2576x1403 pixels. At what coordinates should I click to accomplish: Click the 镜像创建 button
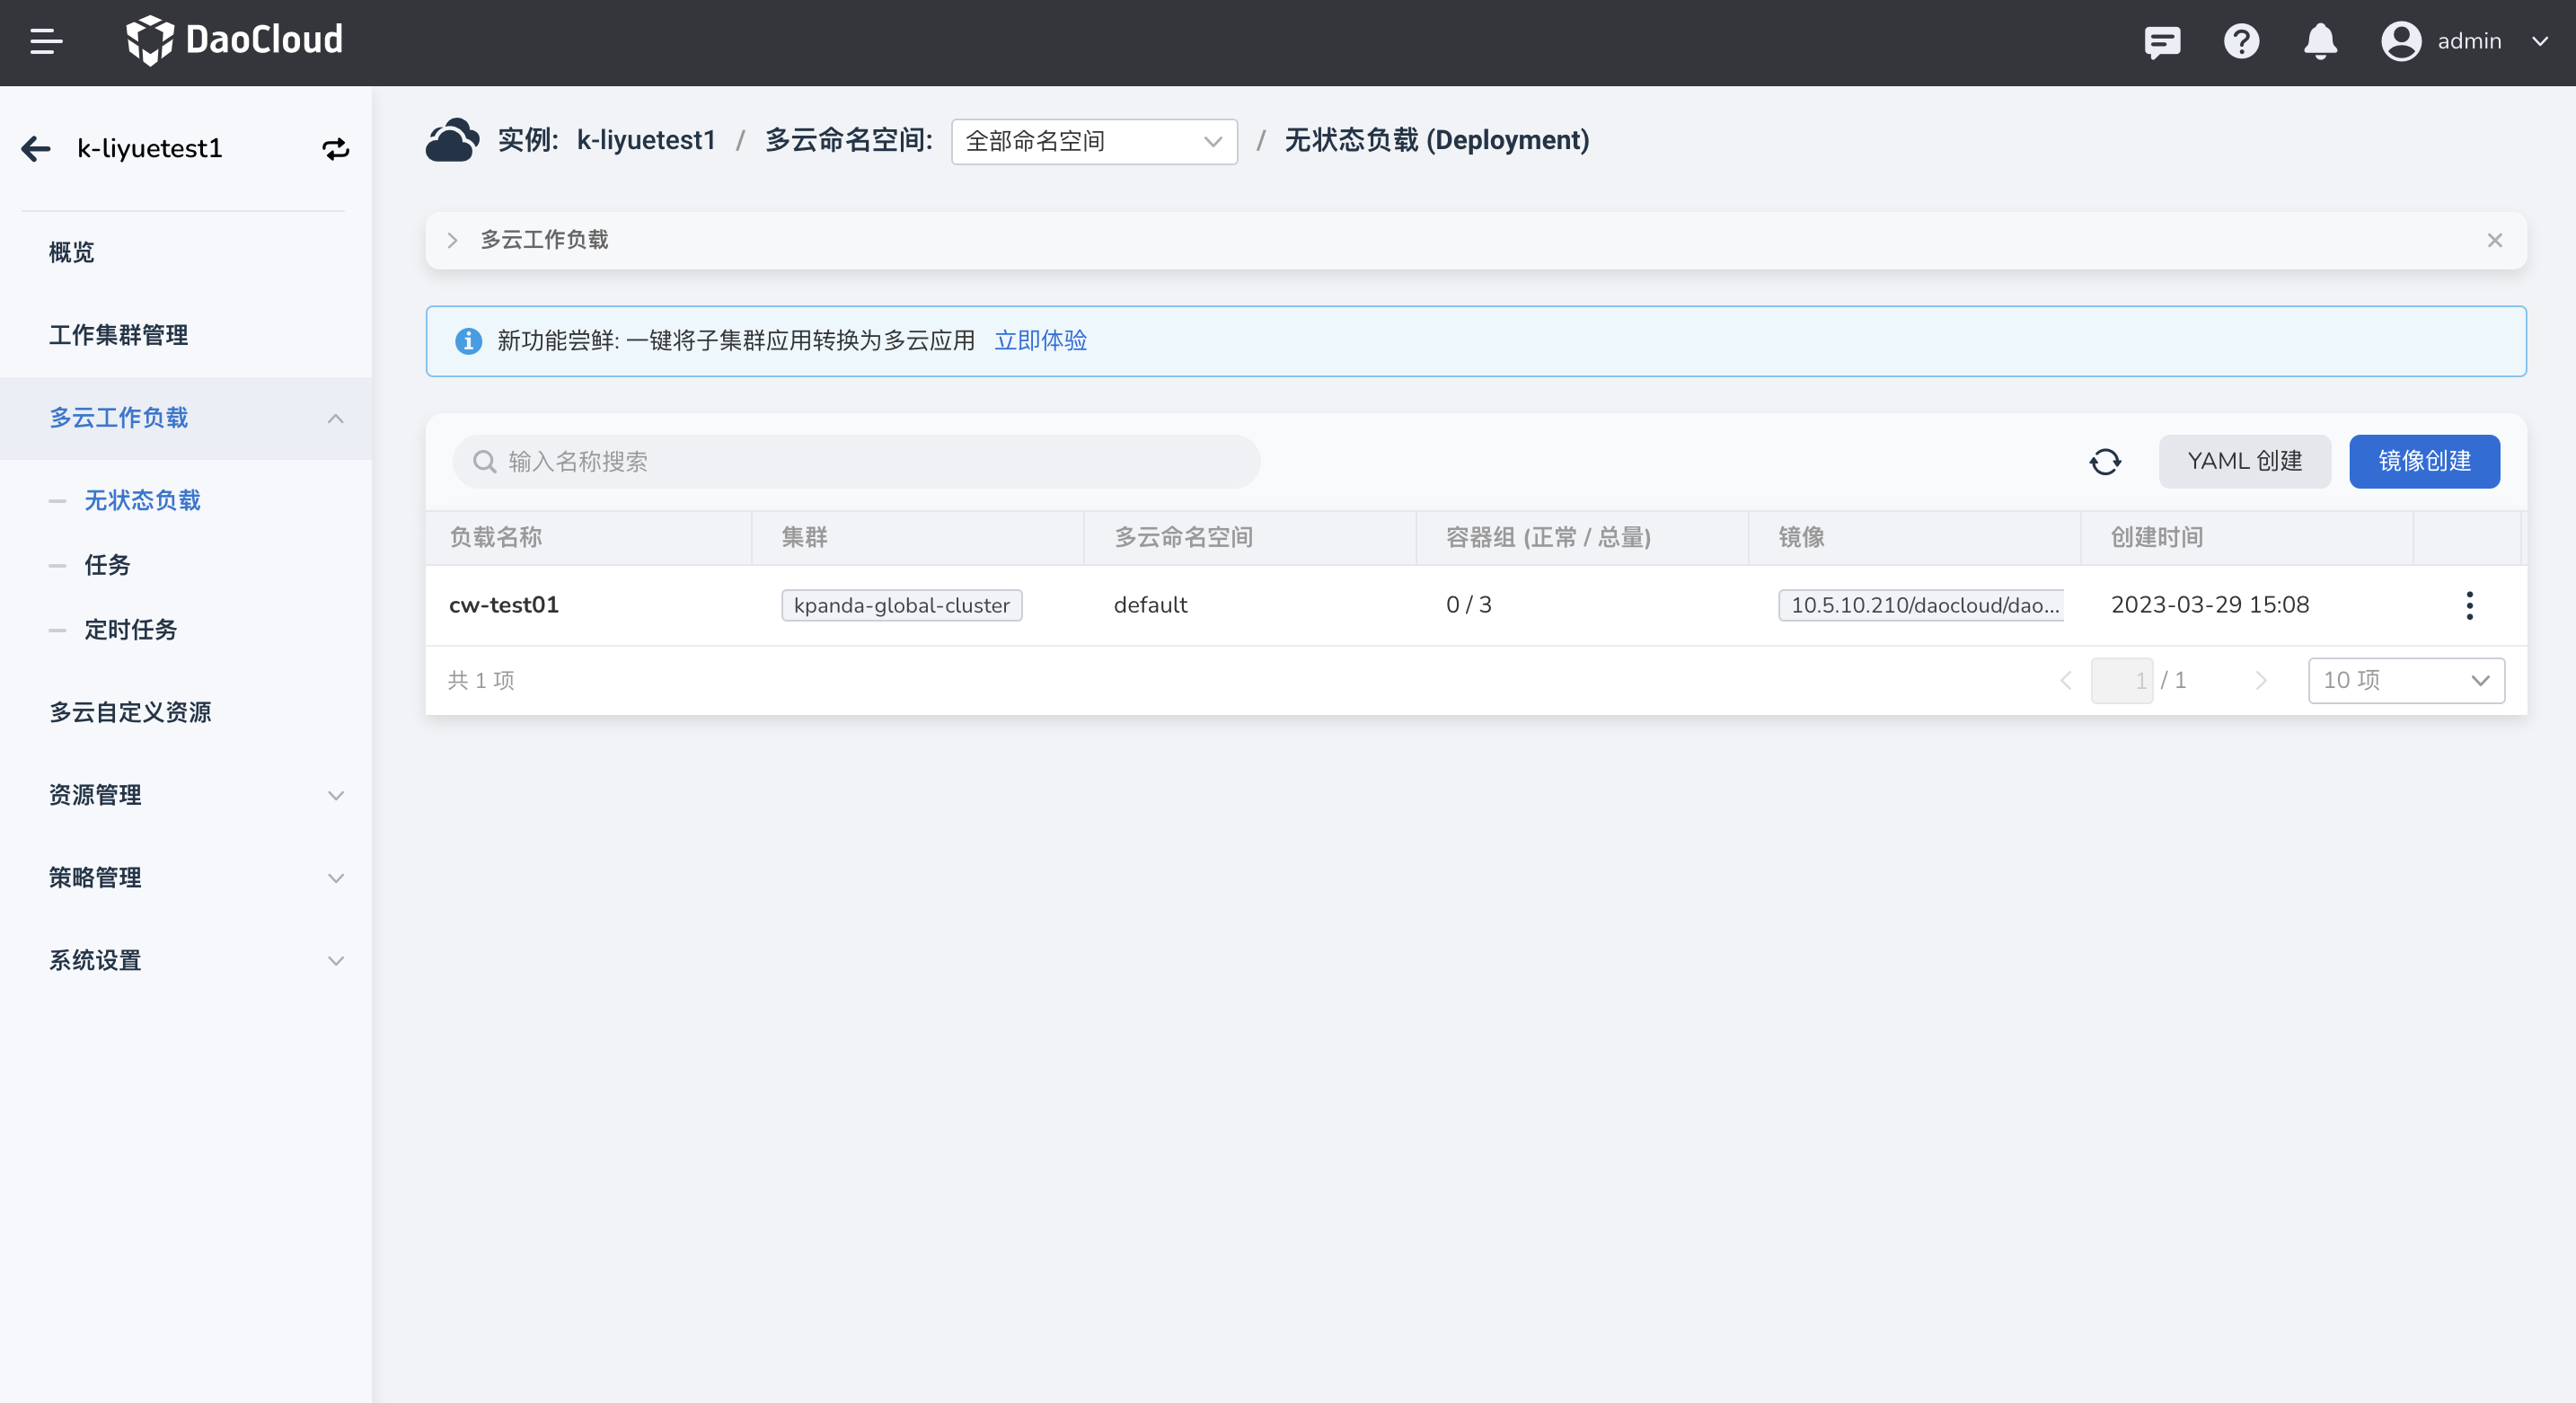[x=2424, y=461]
